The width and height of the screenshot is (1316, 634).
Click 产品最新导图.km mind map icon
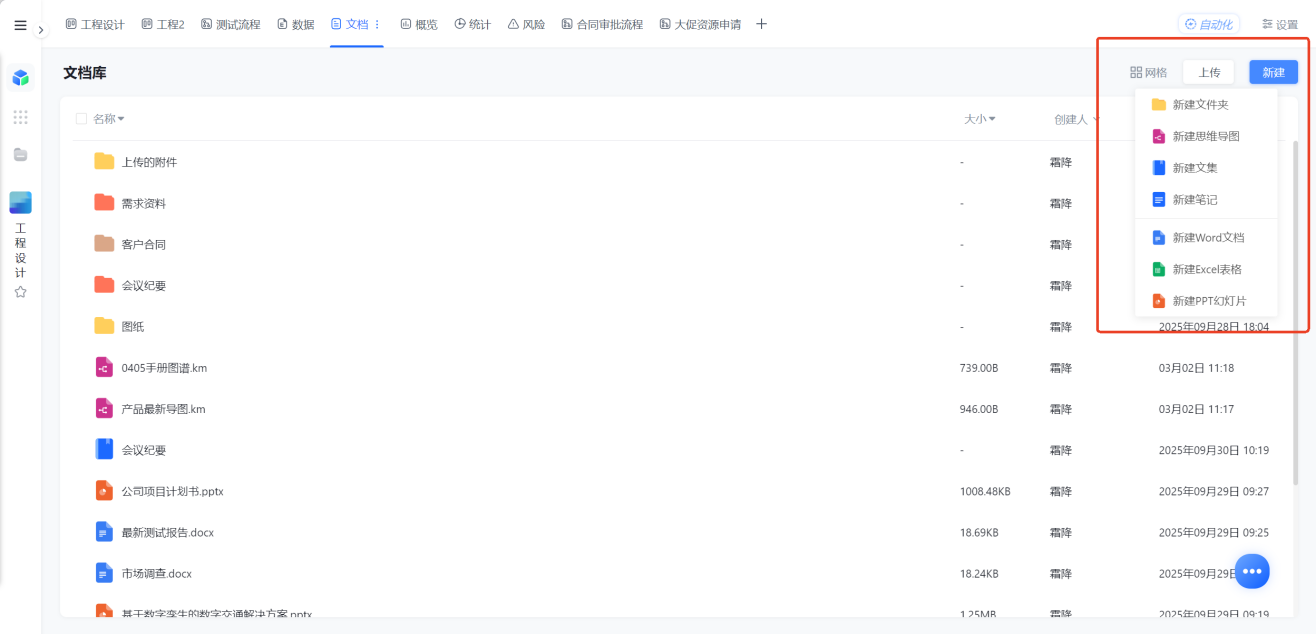click(104, 408)
